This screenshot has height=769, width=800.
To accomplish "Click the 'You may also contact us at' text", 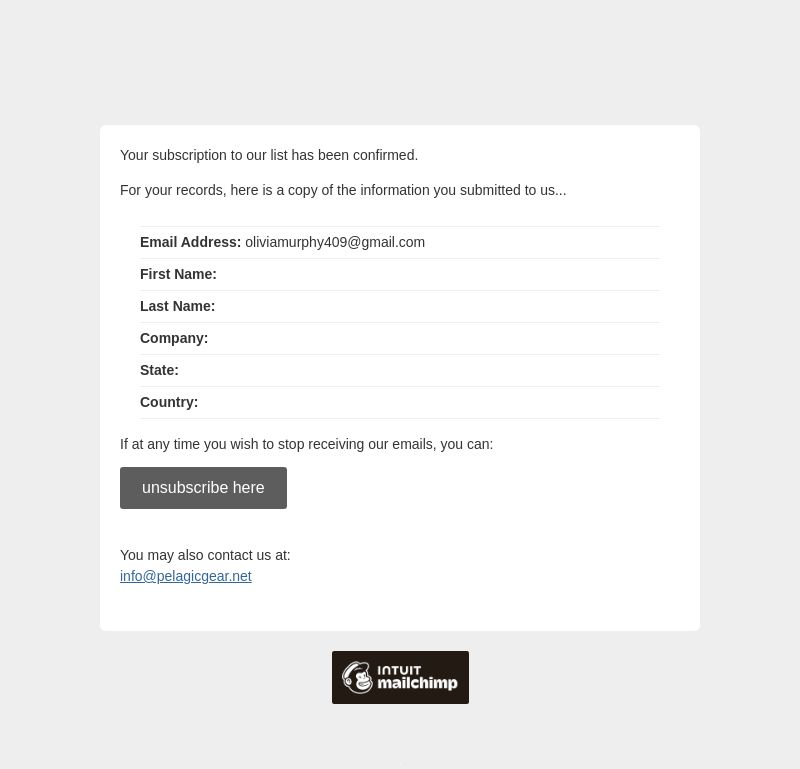I will point(205,555).
